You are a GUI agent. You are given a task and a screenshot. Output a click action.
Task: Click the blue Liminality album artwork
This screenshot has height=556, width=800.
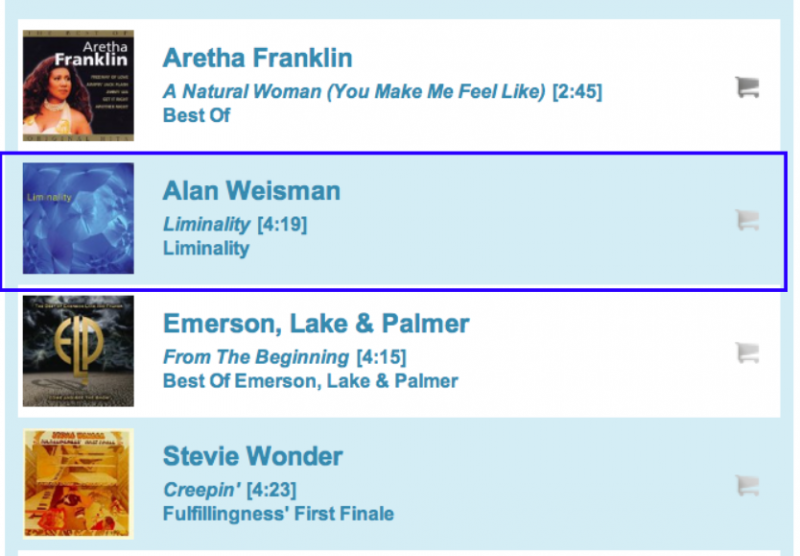click(78, 219)
